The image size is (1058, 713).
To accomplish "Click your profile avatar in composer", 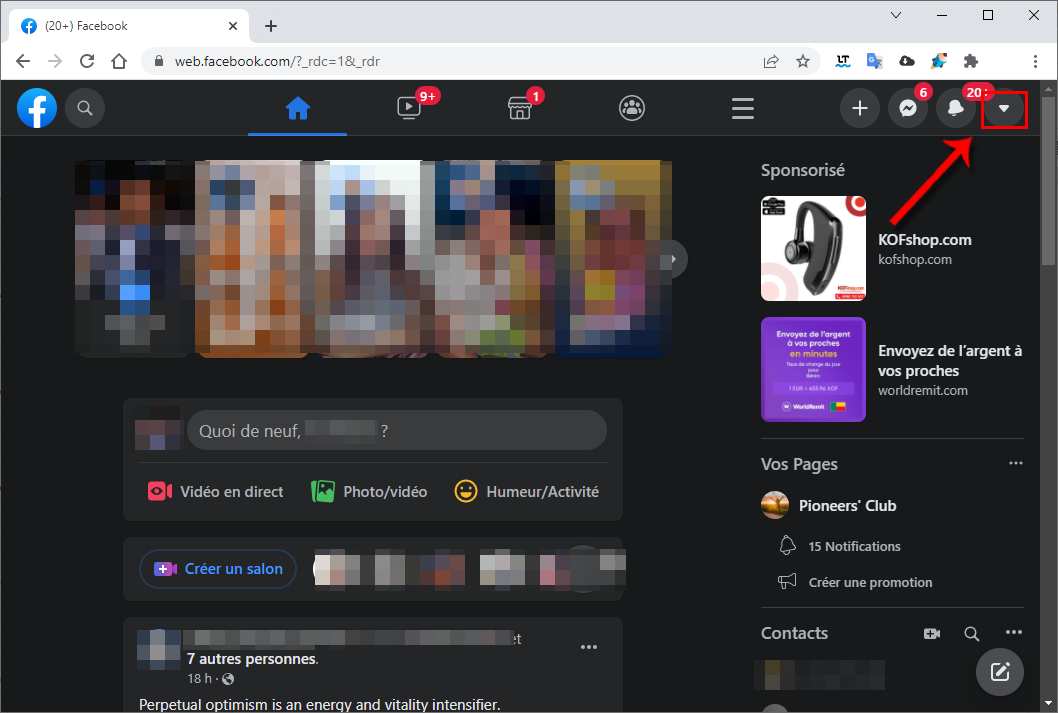I will click(x=159, y=429).
